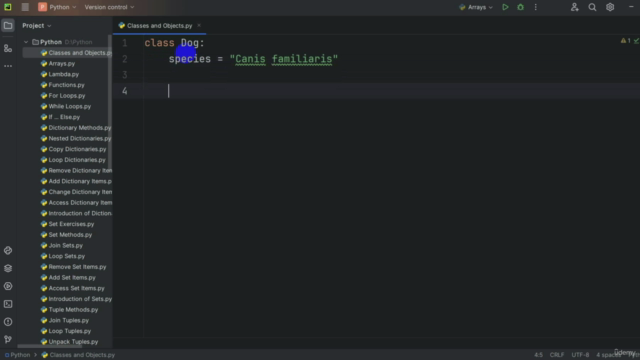640x360 pixels.
Task: Open the main hamburger menu
Action: [x=25, y=7]
